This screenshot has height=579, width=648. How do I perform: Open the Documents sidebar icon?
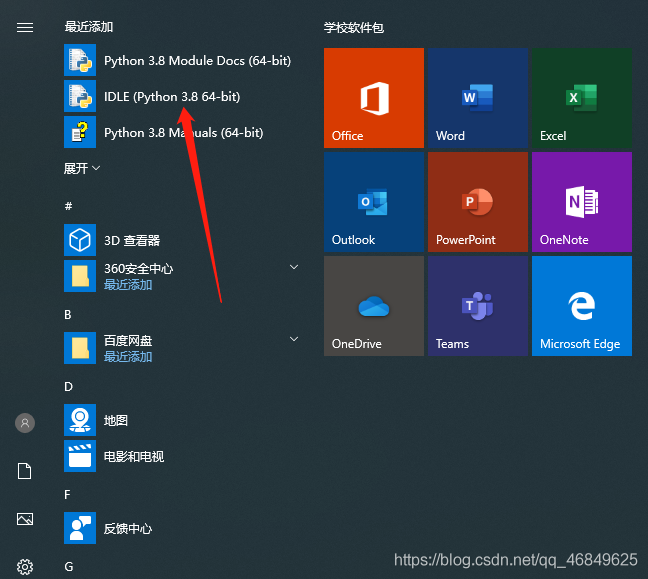coord(24,471)
